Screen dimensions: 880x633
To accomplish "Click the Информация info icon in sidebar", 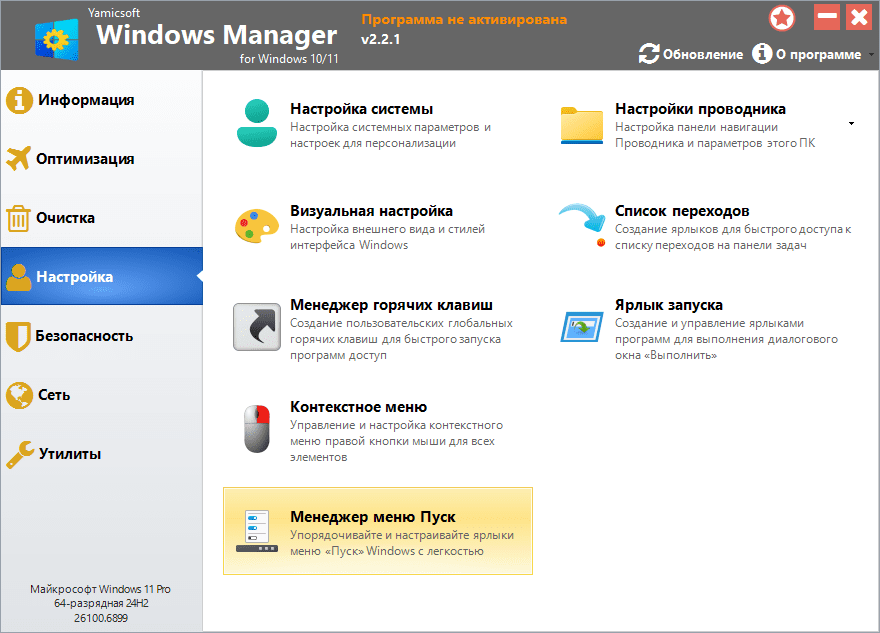I will [19, 100].
